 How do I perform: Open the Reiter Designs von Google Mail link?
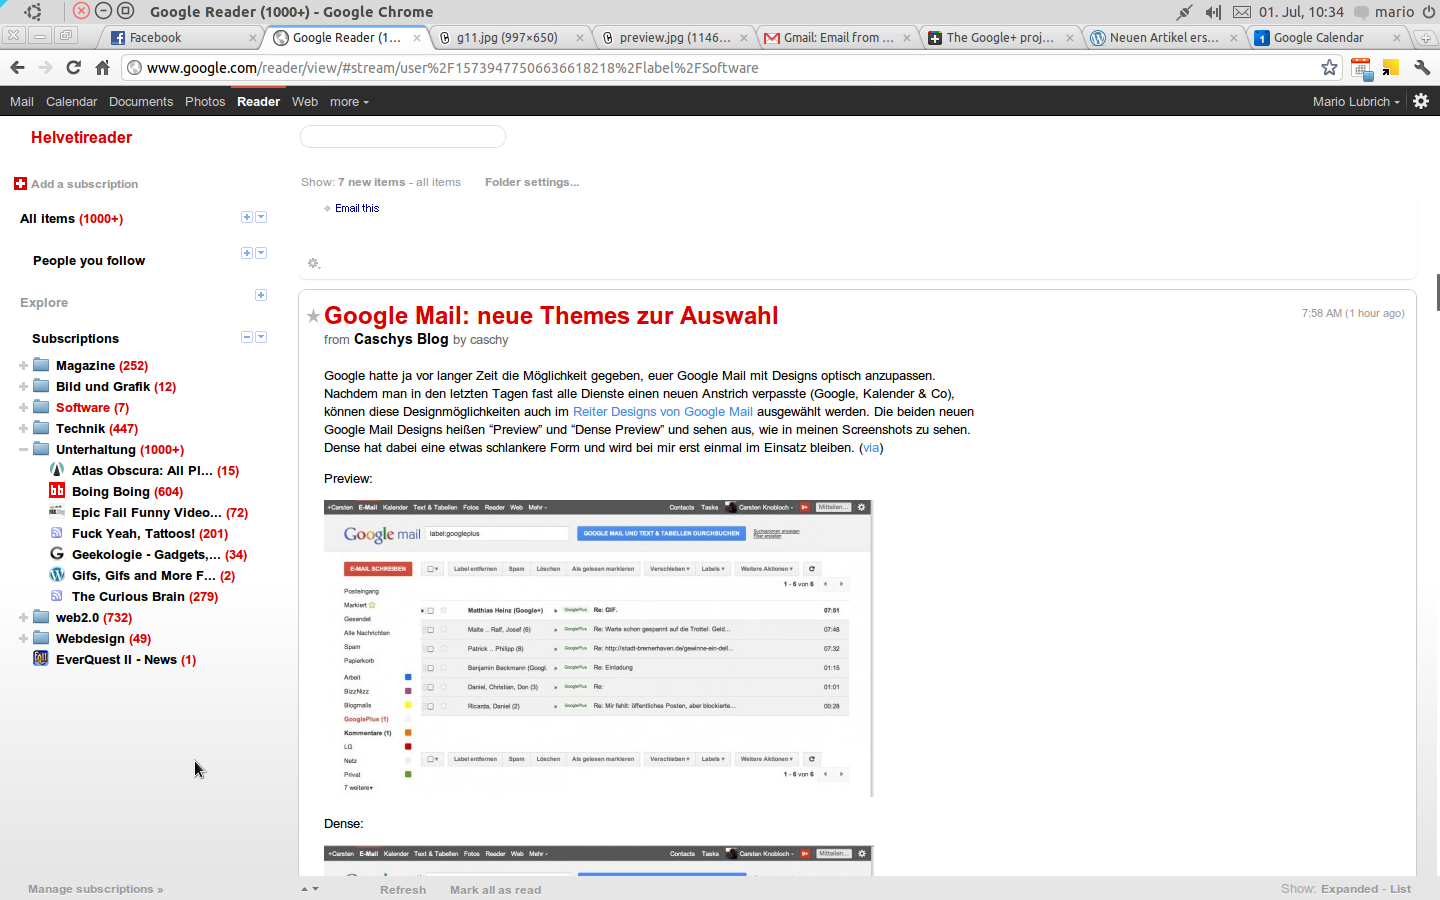[x=662, y=411]
